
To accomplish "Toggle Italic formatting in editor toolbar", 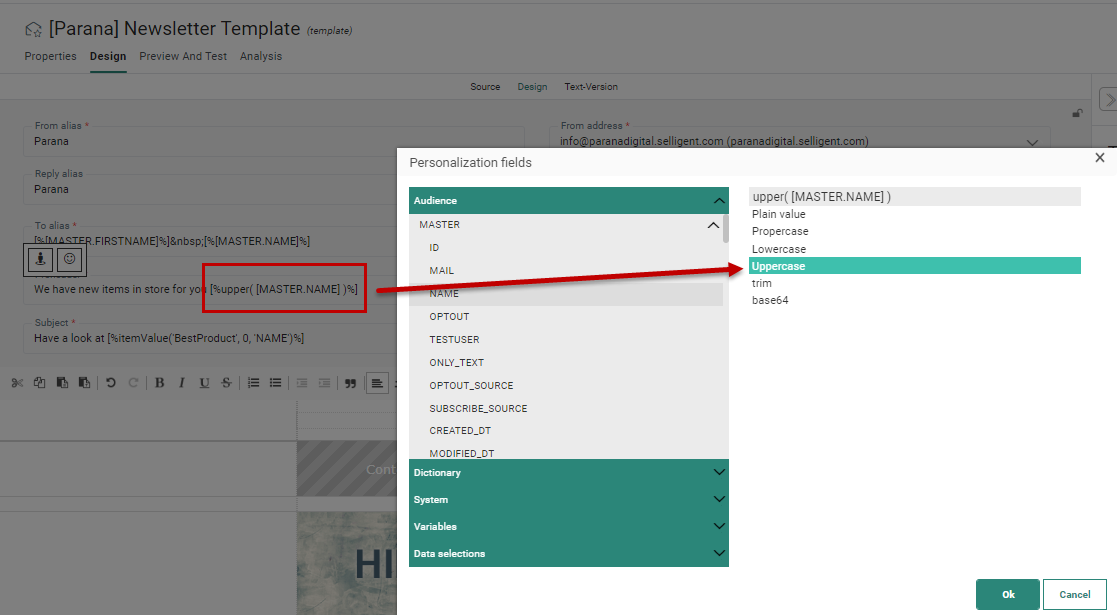I will [x=181, y=382].
